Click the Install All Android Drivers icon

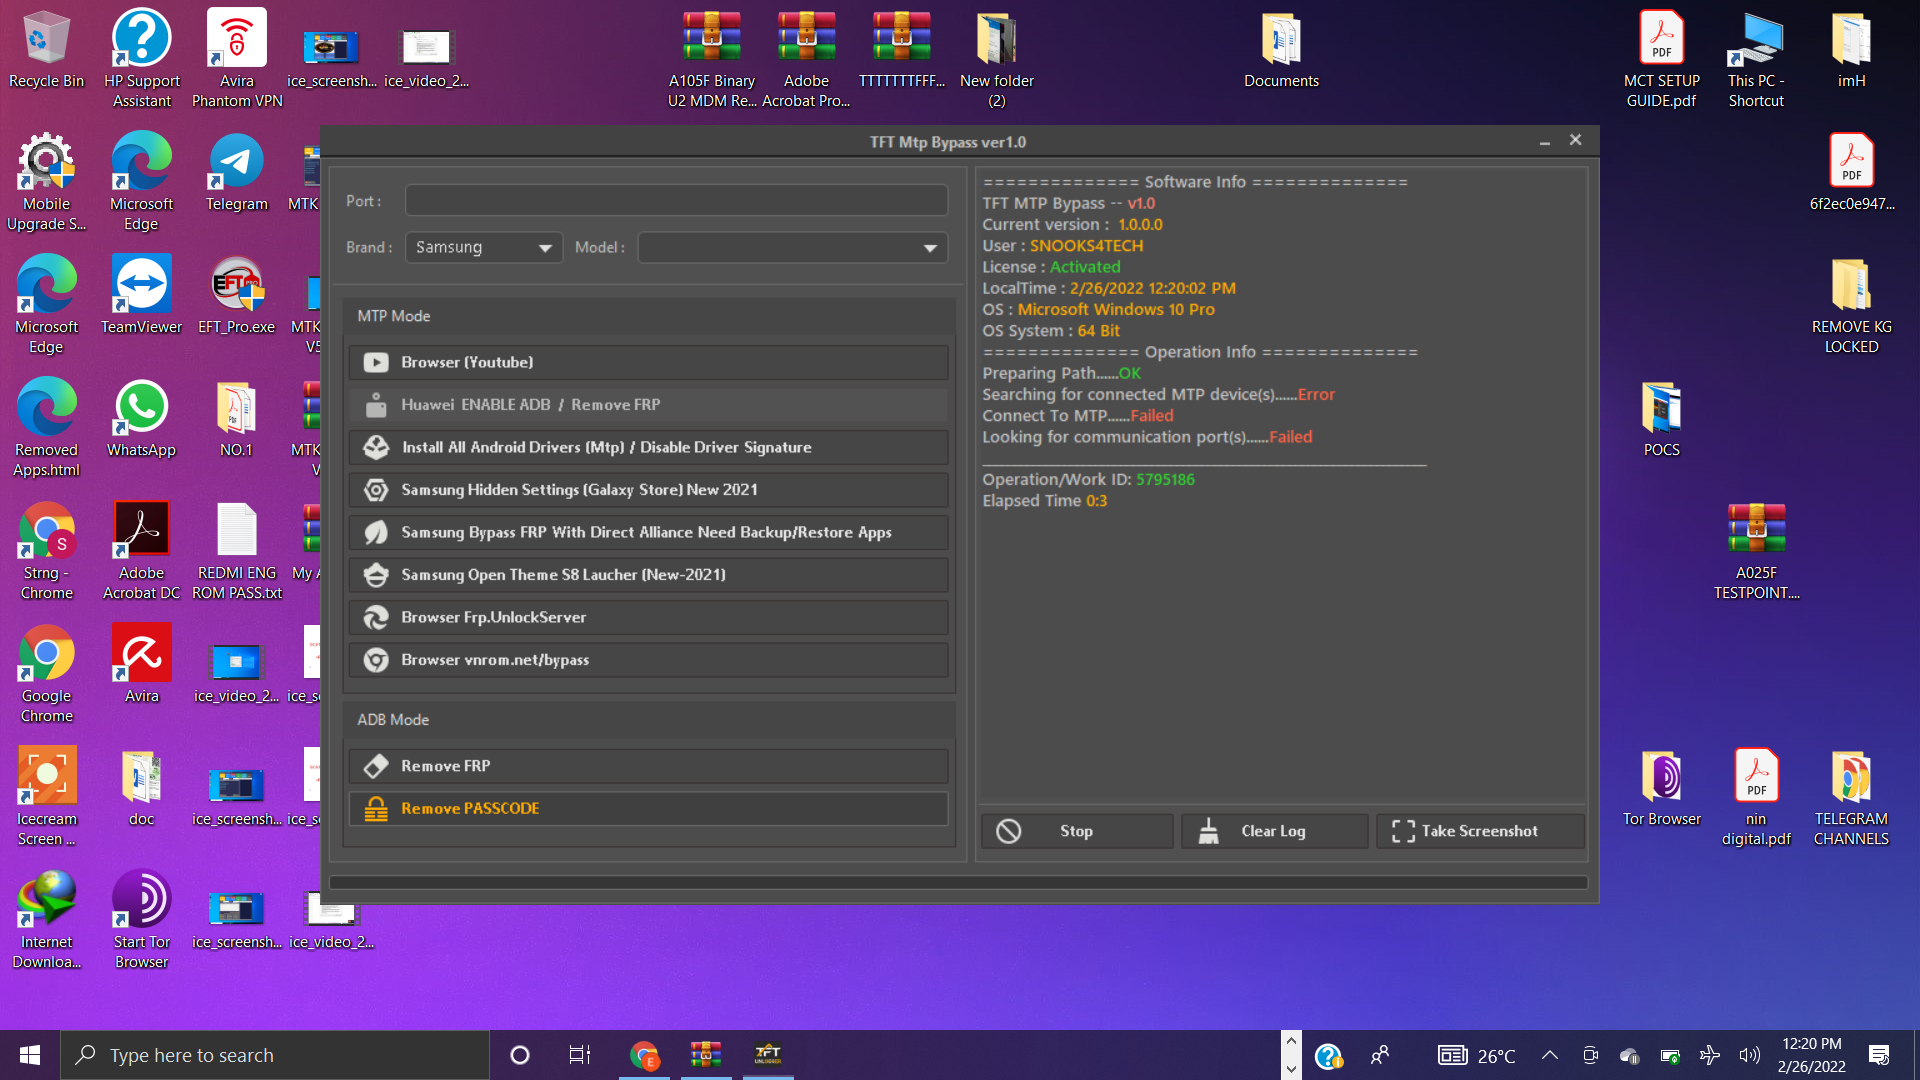point(376,447)
